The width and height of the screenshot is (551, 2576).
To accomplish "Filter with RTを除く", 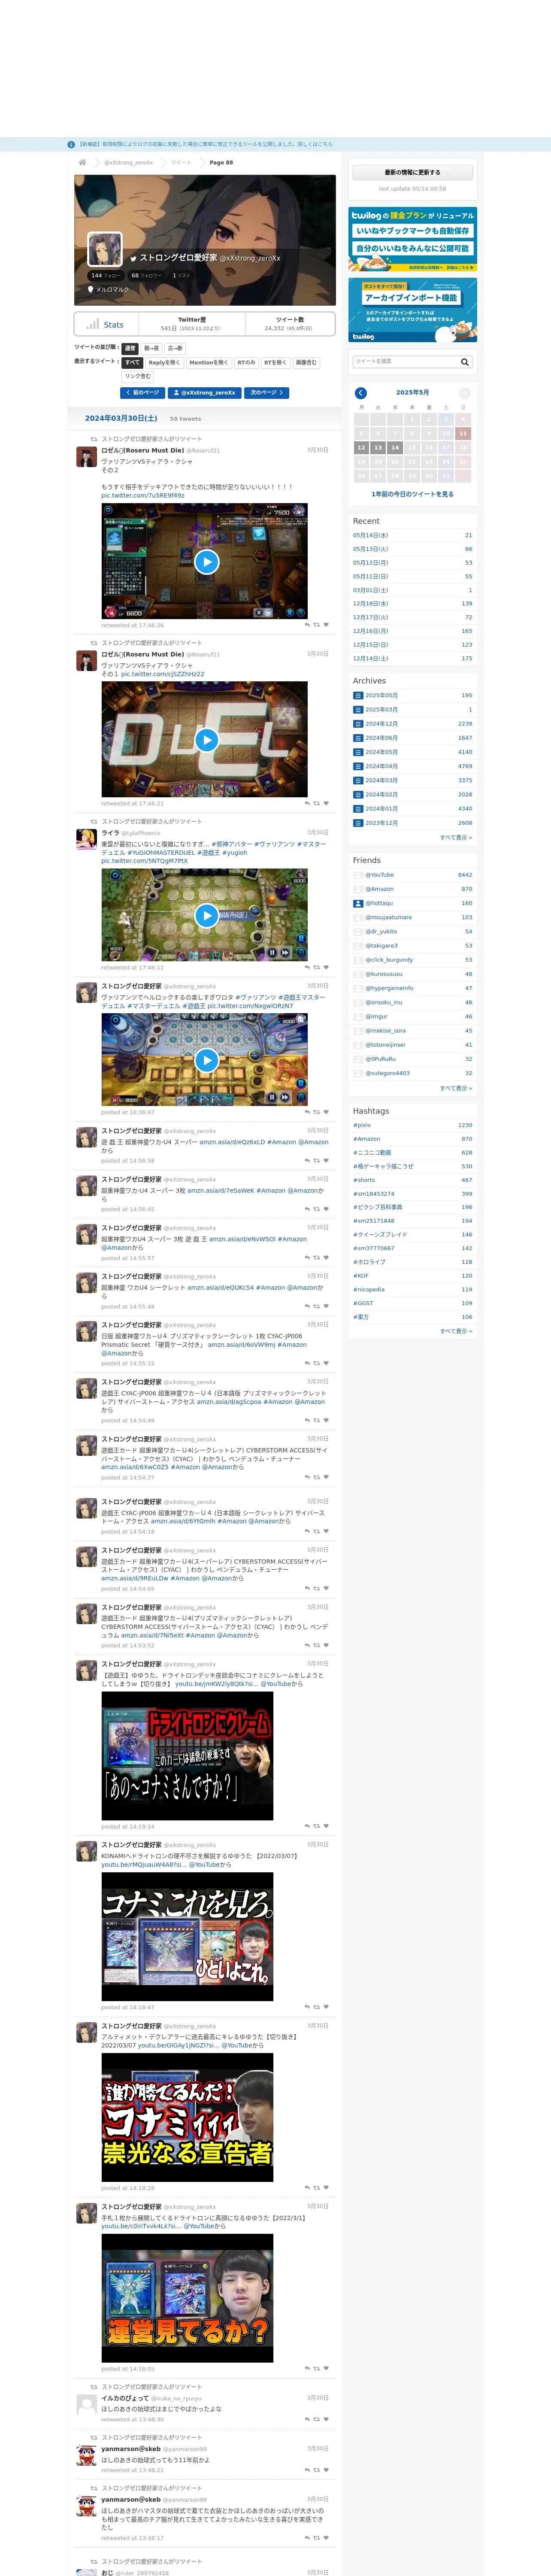I will (x=275, y=362).
